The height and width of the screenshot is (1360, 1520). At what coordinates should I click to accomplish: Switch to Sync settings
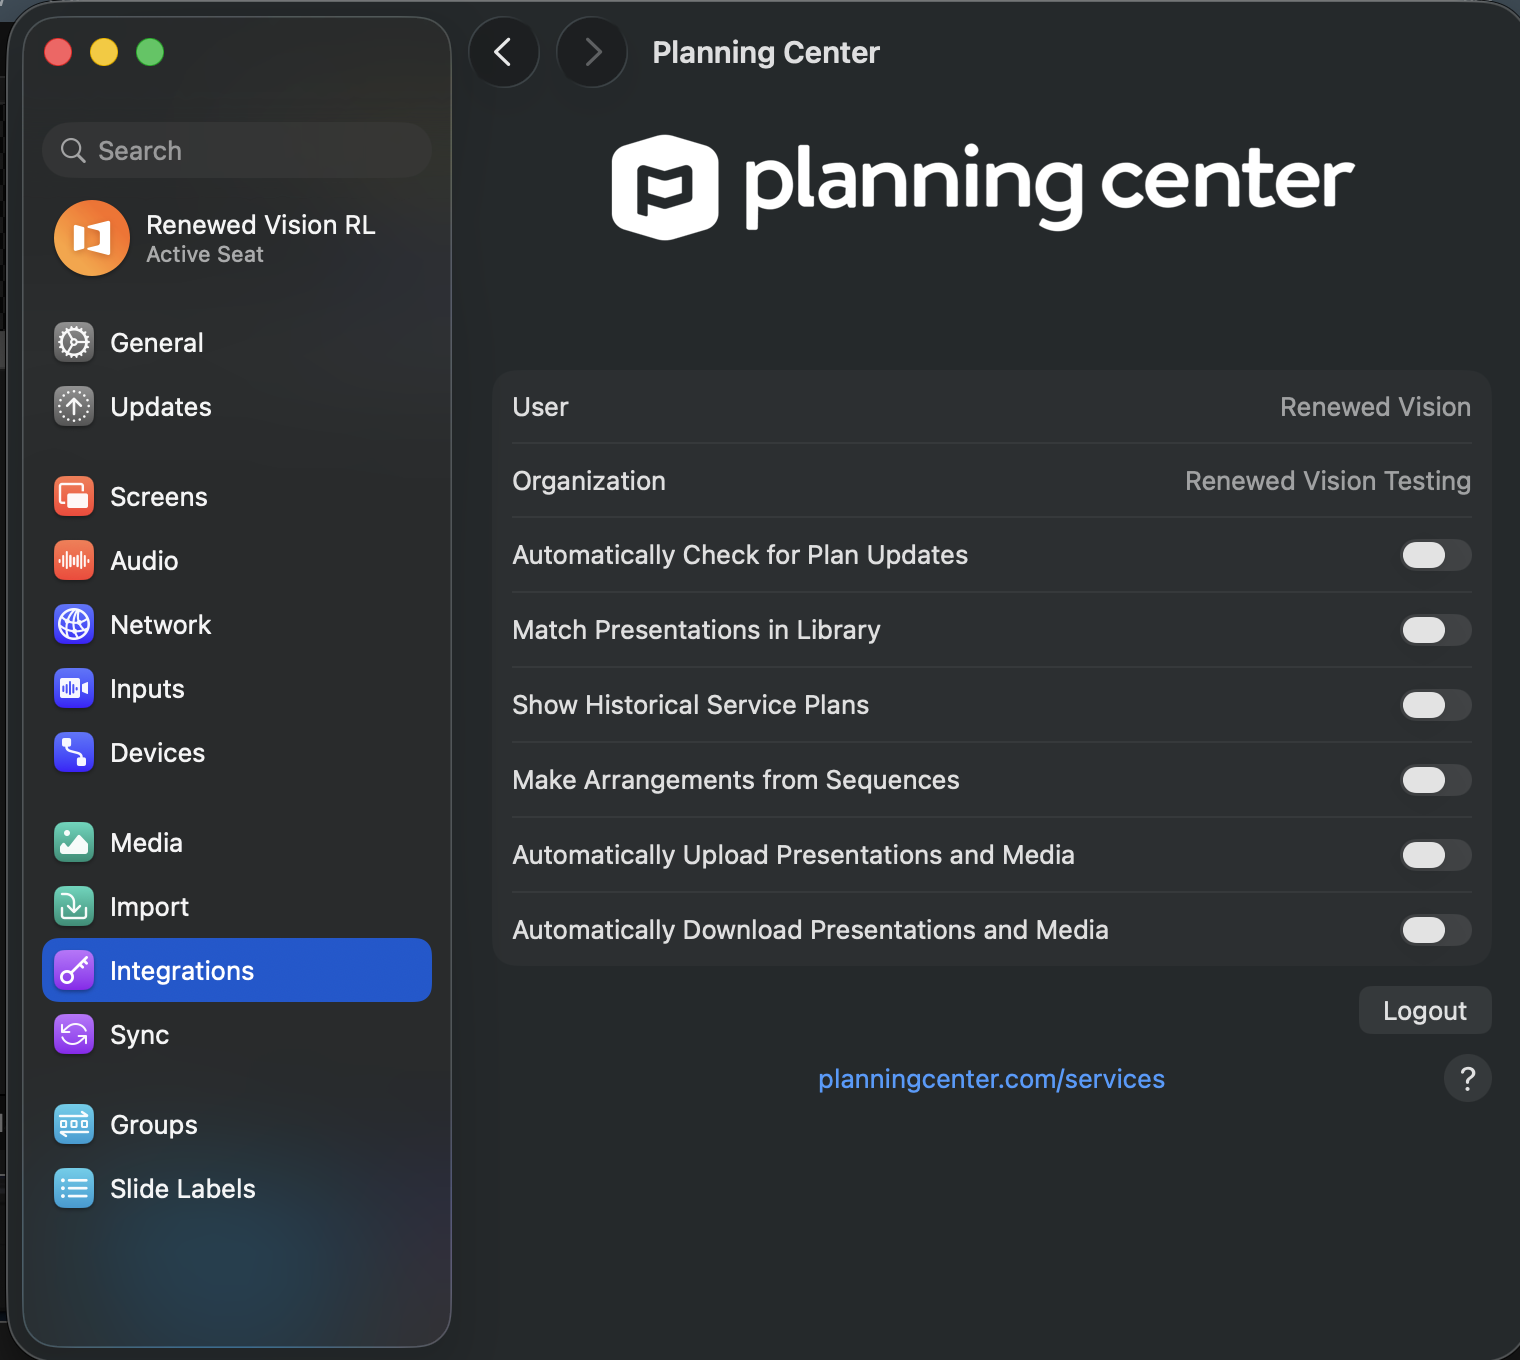pyautogui.click(x=237, y=1035)
